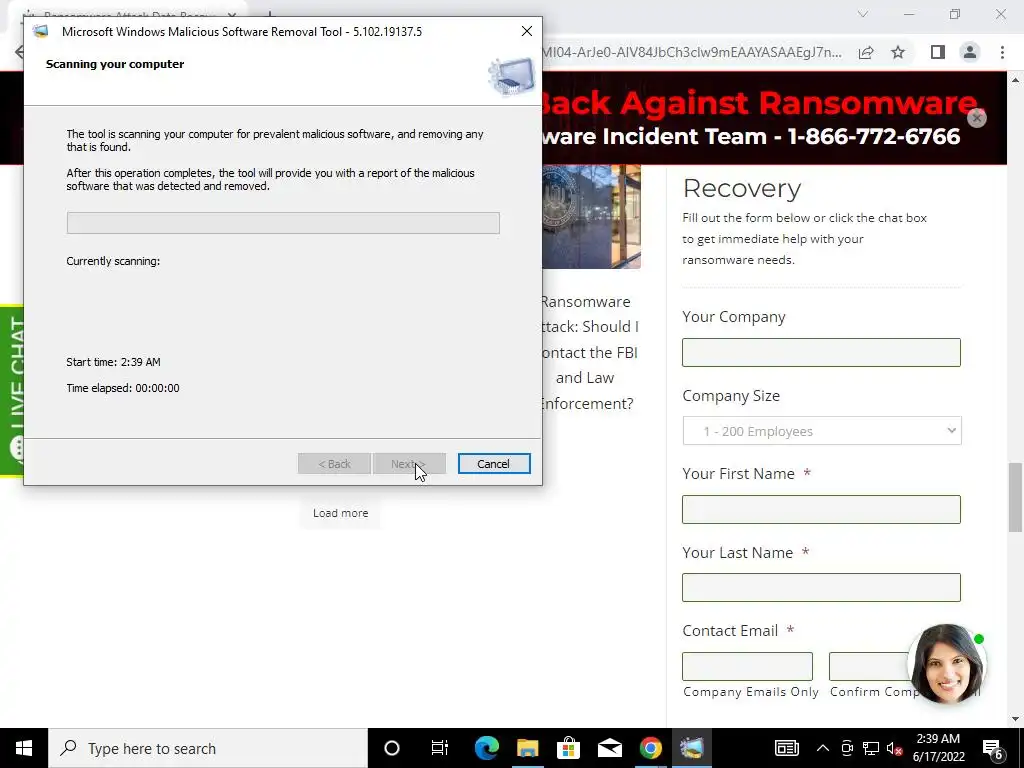Image resolution: width=1024 pixels, height=768 pixels.
Task: Show hidden system tray icons
Action: tap(823, 748)
